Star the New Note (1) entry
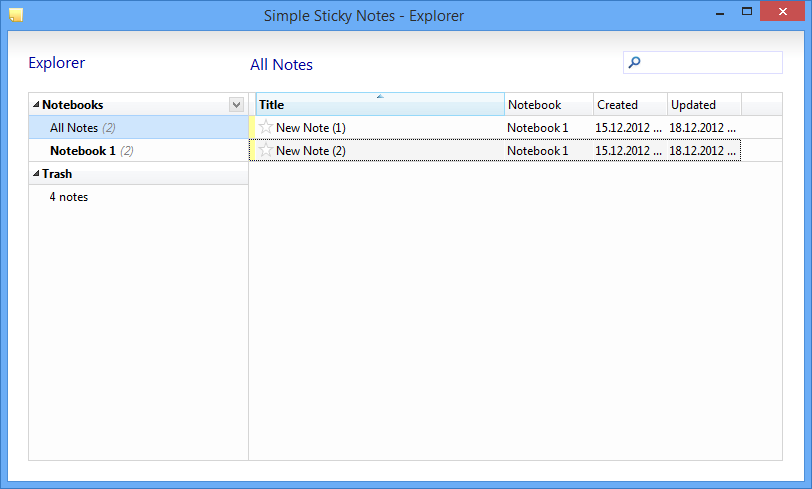This screenshot has width=812, height=489. [266, 127]
